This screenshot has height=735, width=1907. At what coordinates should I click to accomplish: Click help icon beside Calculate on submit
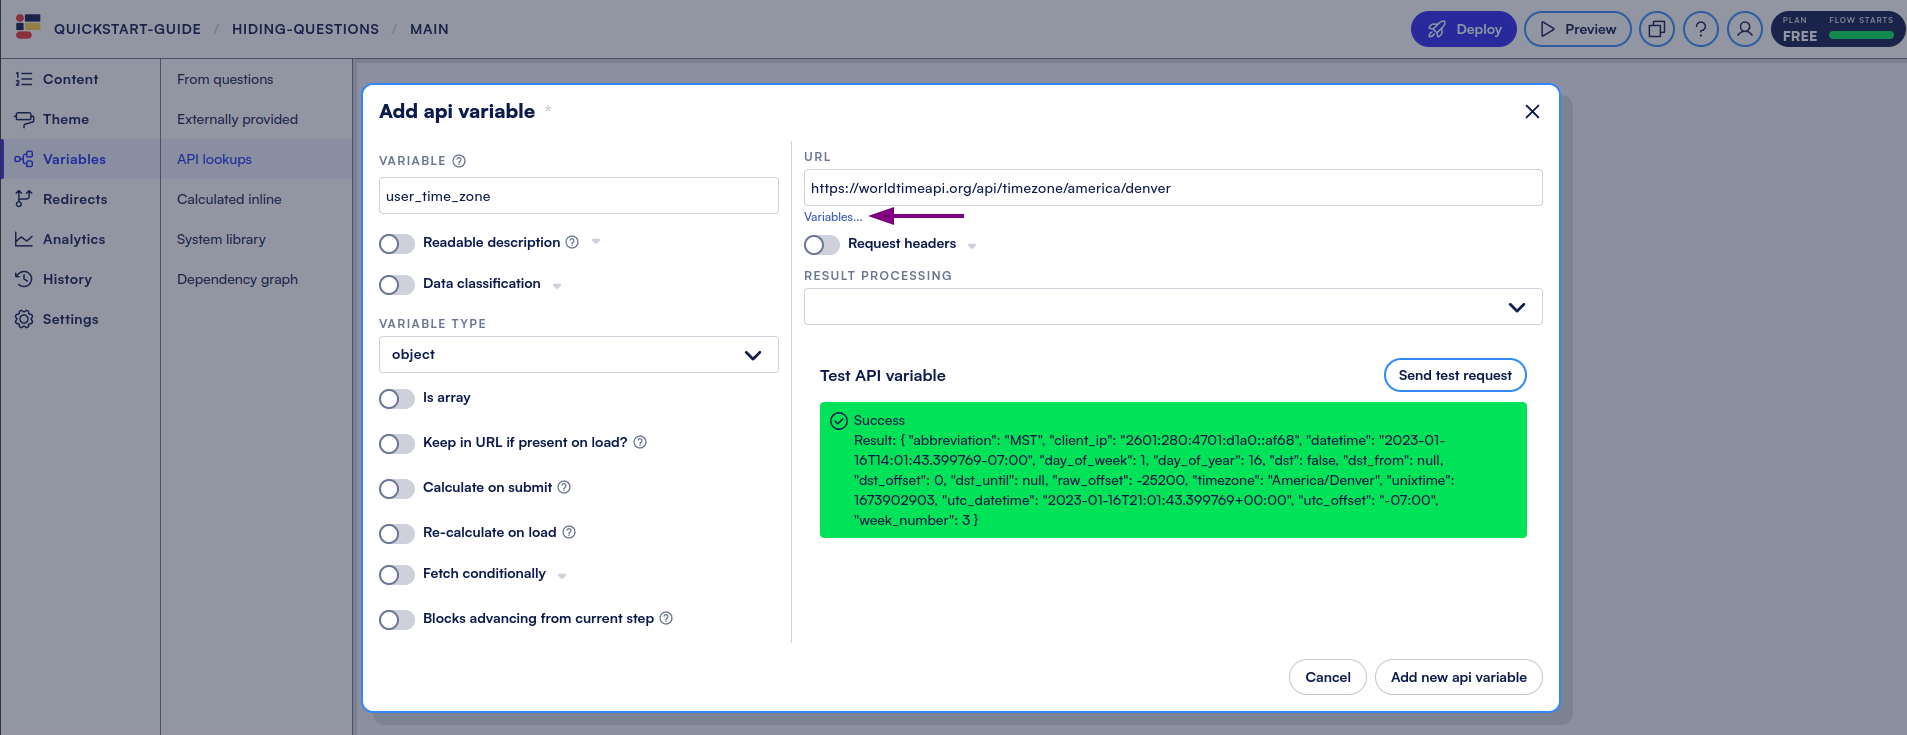[x=564, y=487]
